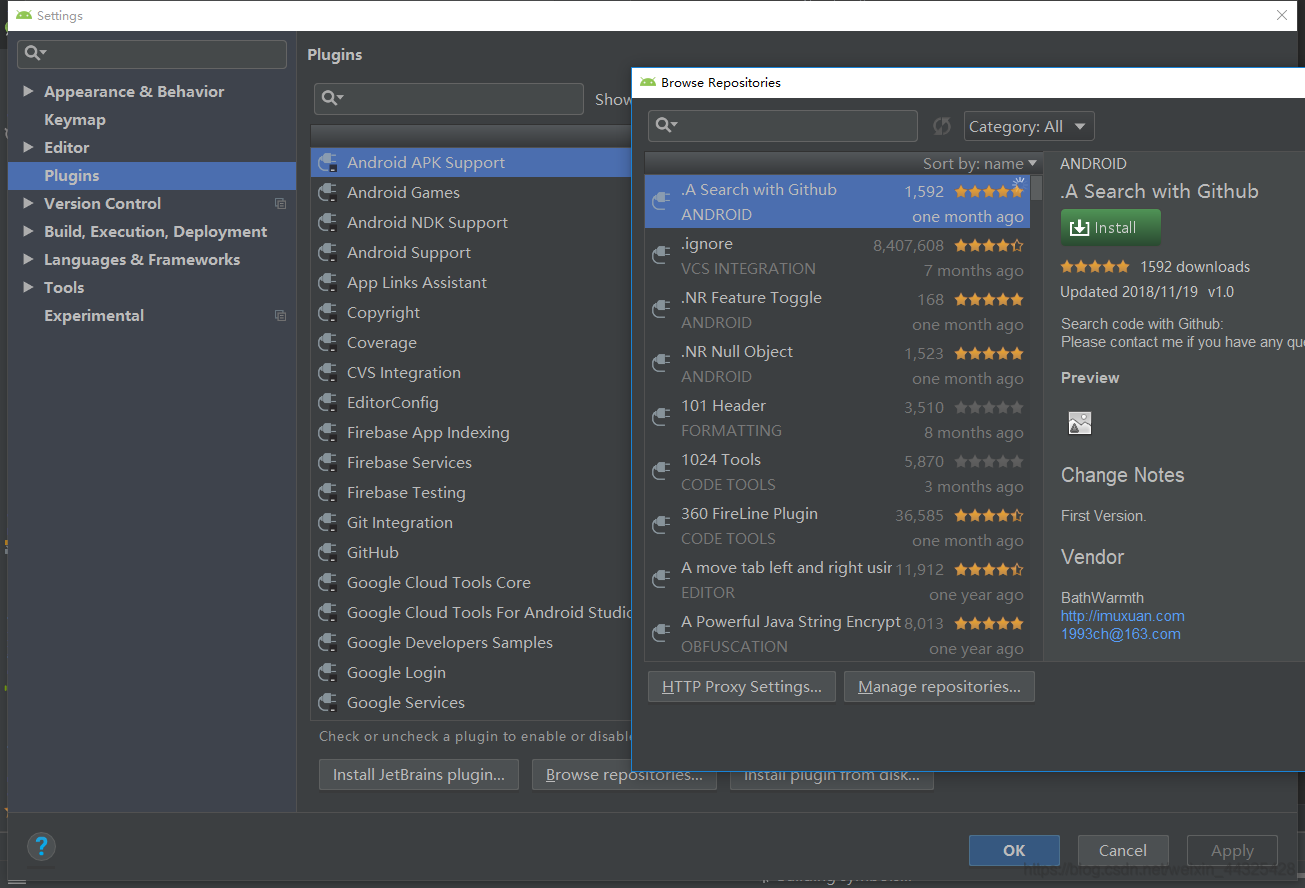The image size is (1305, 888).
Task: Click the project-level icon next to Experimental
Action: 280,315
